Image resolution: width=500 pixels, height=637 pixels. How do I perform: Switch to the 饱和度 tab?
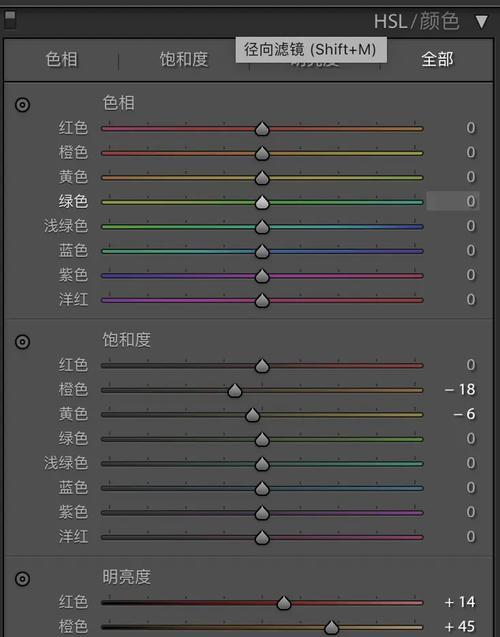(x=184, y=59)
